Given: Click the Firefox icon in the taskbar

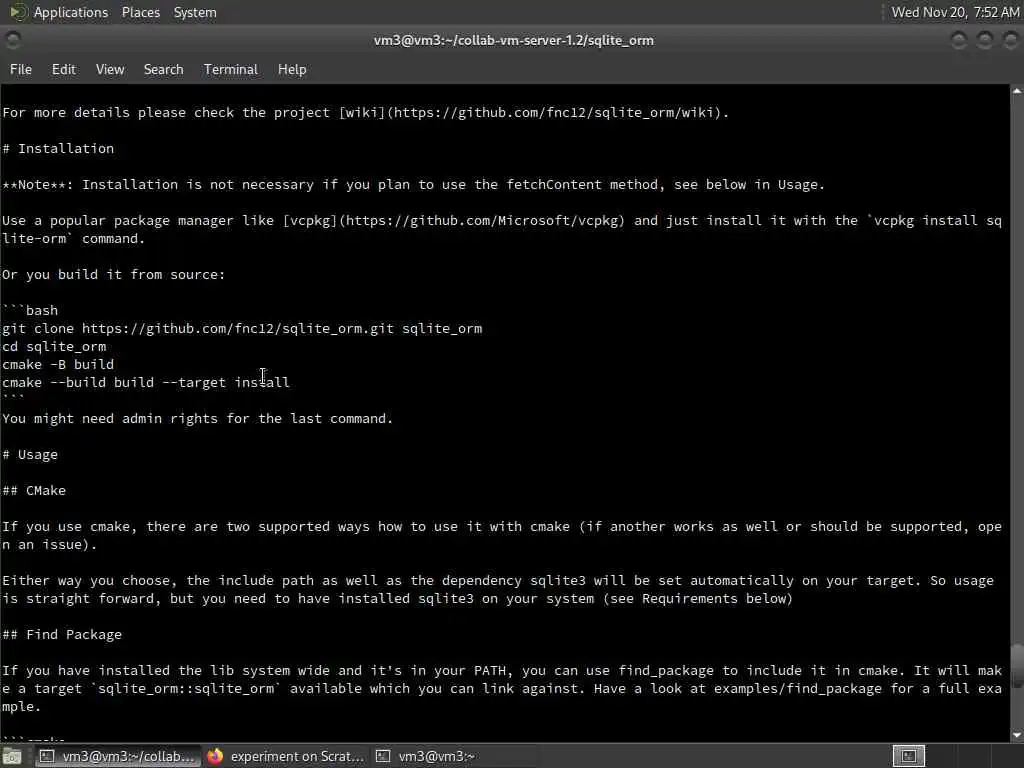Looking at the screenshot, I should pyautogui.click(x=215, y=756).
